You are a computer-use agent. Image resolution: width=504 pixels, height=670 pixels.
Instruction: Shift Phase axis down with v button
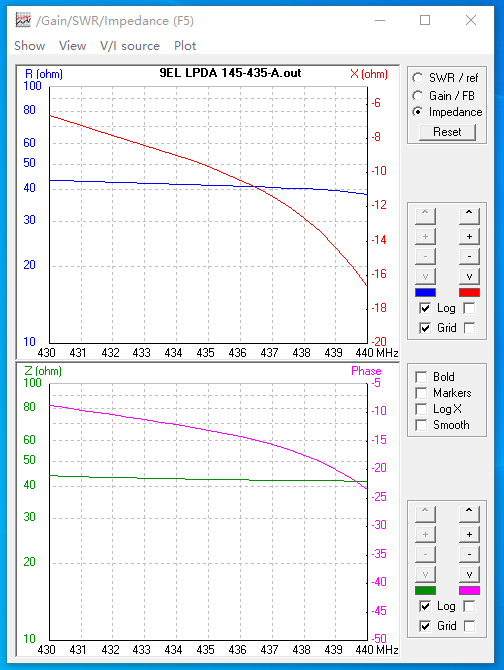click(469, 574)
